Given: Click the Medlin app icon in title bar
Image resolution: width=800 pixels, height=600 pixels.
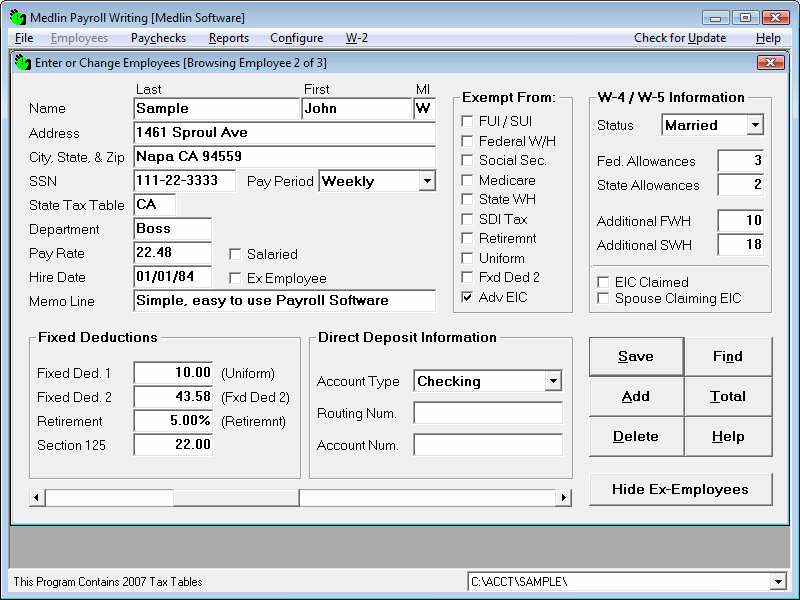Looking at the screenshot, I should [x=18, y=18].
